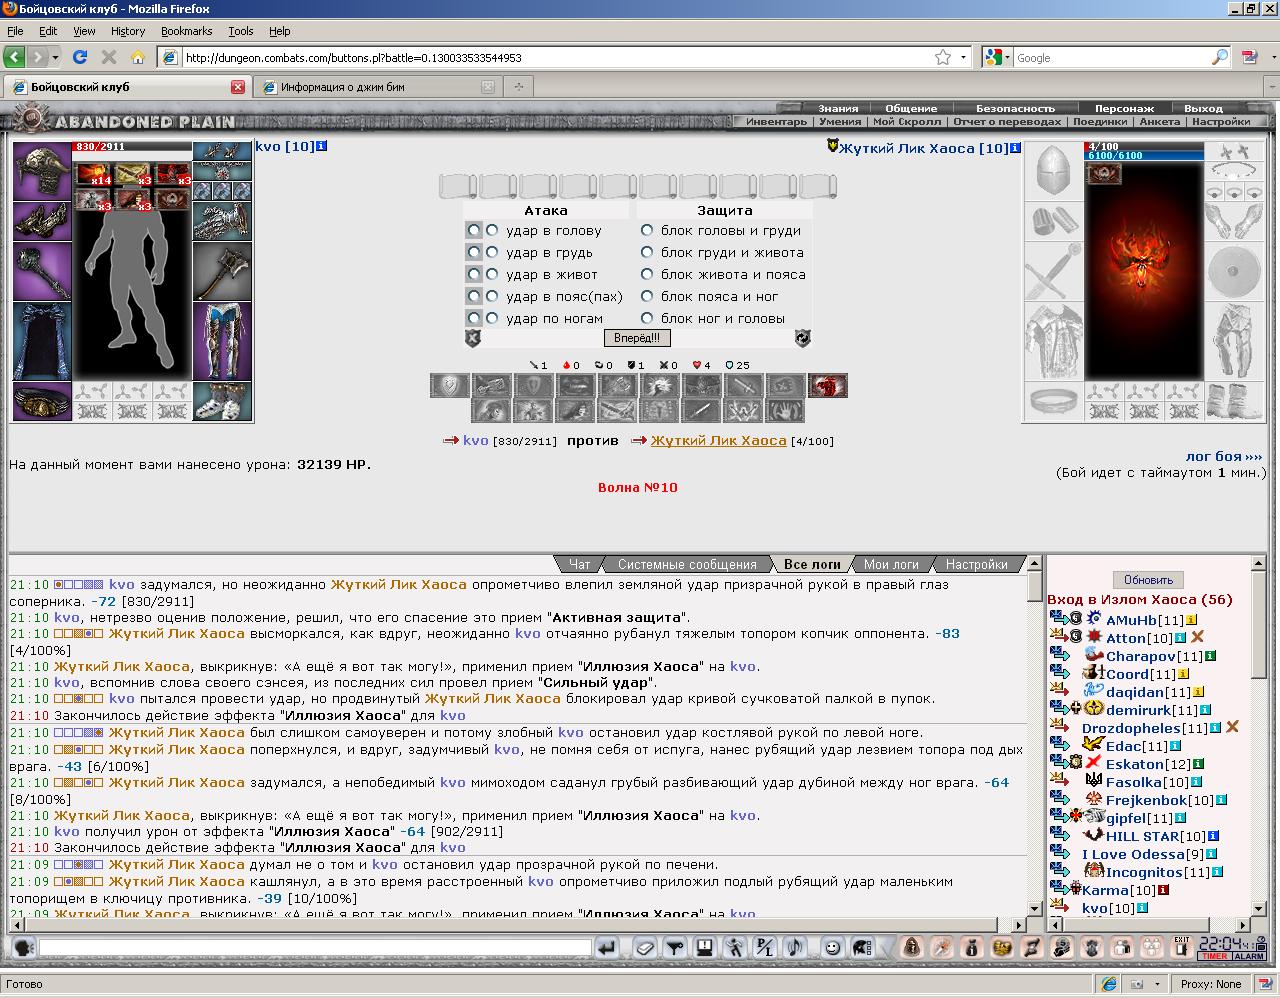1280x998 pixels.
Task: Select 'блок пояса и ног' defense option
Action: tap(647, 296)
